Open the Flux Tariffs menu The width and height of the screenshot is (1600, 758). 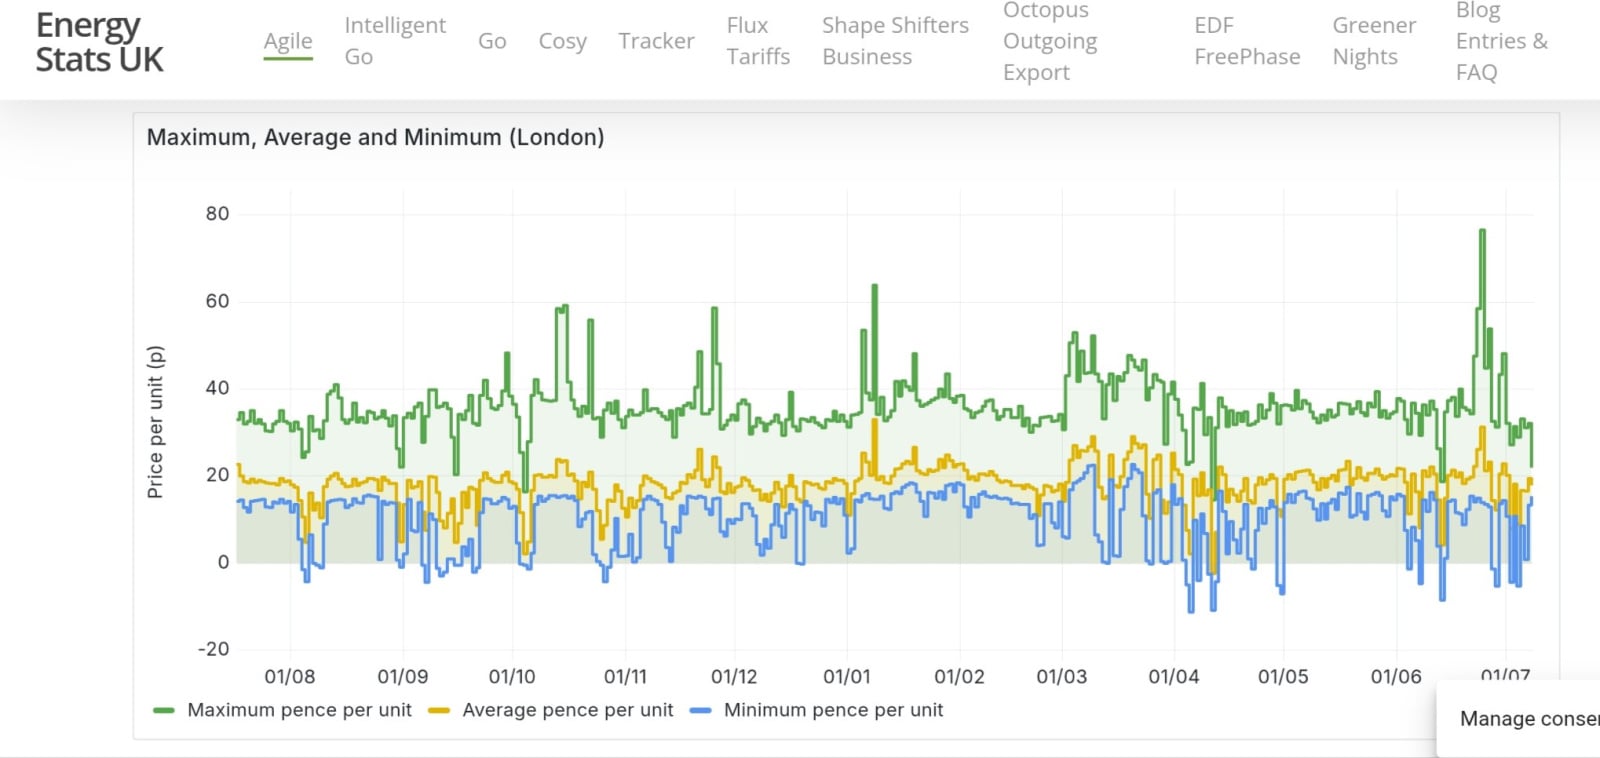758,41
